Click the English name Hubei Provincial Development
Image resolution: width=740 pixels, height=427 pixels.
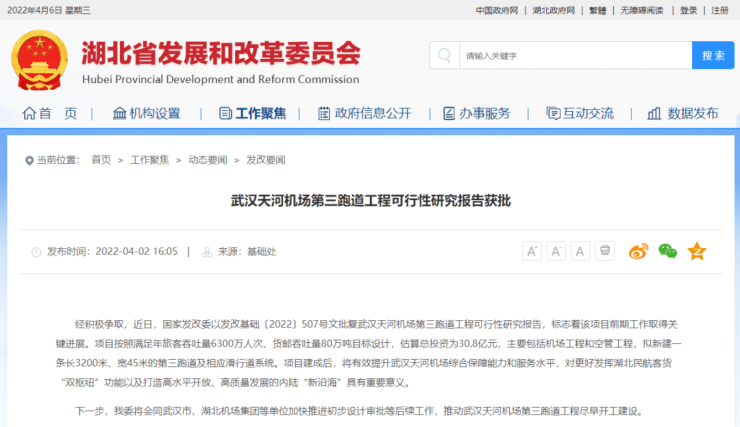pos(220,79)
